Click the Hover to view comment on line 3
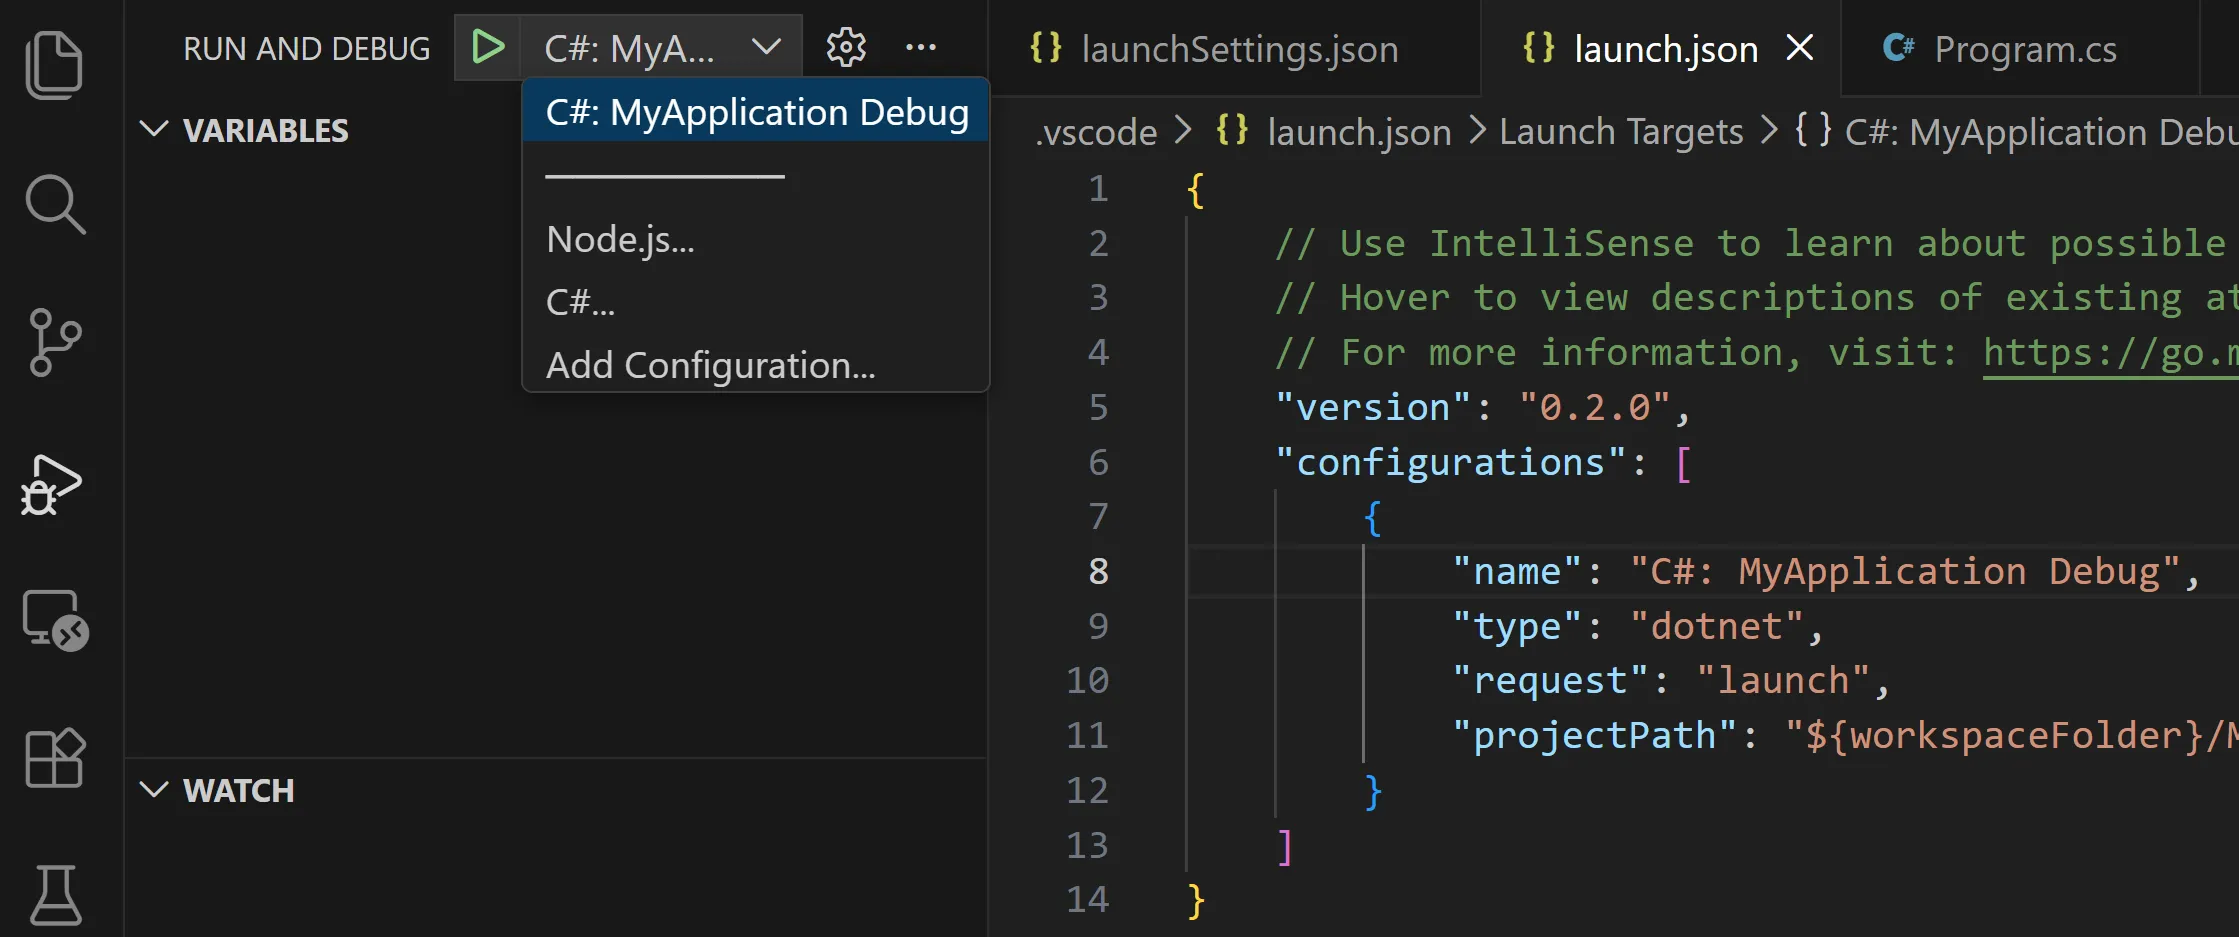This screenshot has width=2239, height=937. [1755, 298]
